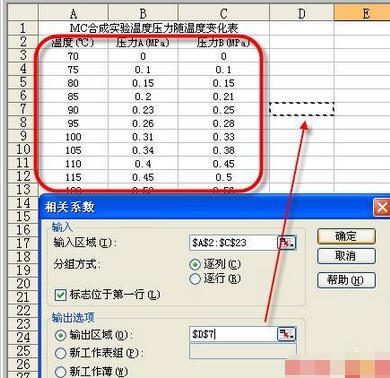This screenshot has height=378, width=390.
Task: Click temperature cell with value 115
Action: pyautogui.click(x=73, y=177)
